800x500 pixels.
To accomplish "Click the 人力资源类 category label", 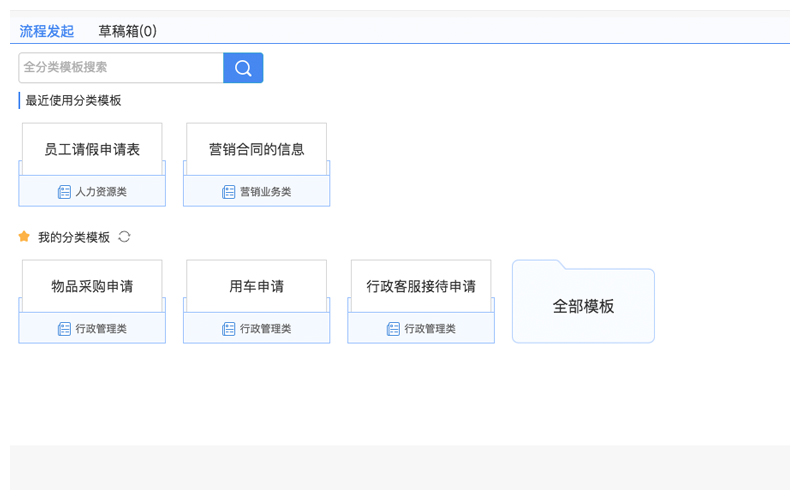I will click(x=101, y=192).
